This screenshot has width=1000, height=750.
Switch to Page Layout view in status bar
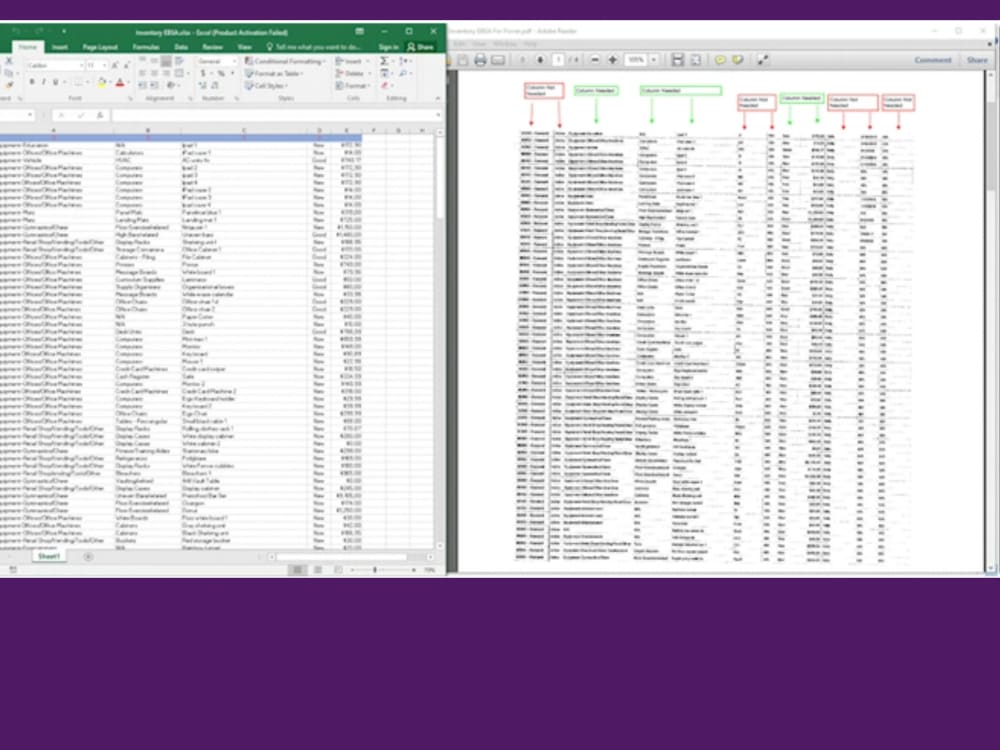(x=318, y=570)
